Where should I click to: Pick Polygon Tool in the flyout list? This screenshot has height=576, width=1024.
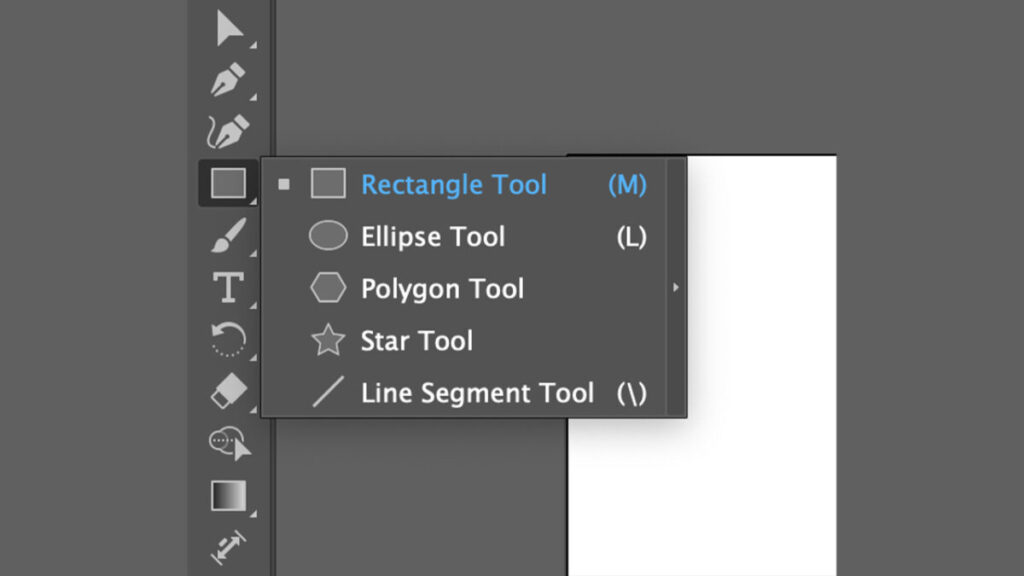[442, 289]
